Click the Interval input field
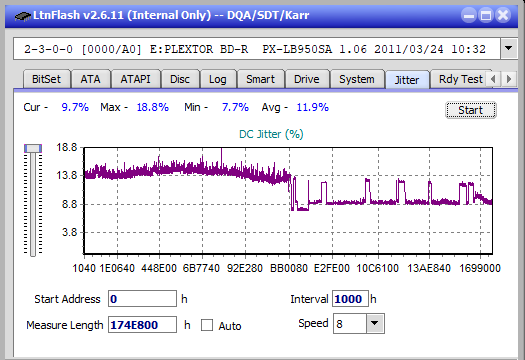Image resolution: width=525 pixels, height=360 pixels. click(350, 299)
